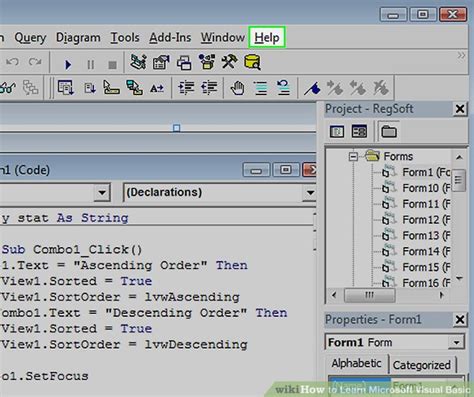Image resolution: width=474 pixels, height=397 pixels.
Task: Click the project tree horizontal scrollbar thumb
Action: pyautogui.click(x=369, y=295)
